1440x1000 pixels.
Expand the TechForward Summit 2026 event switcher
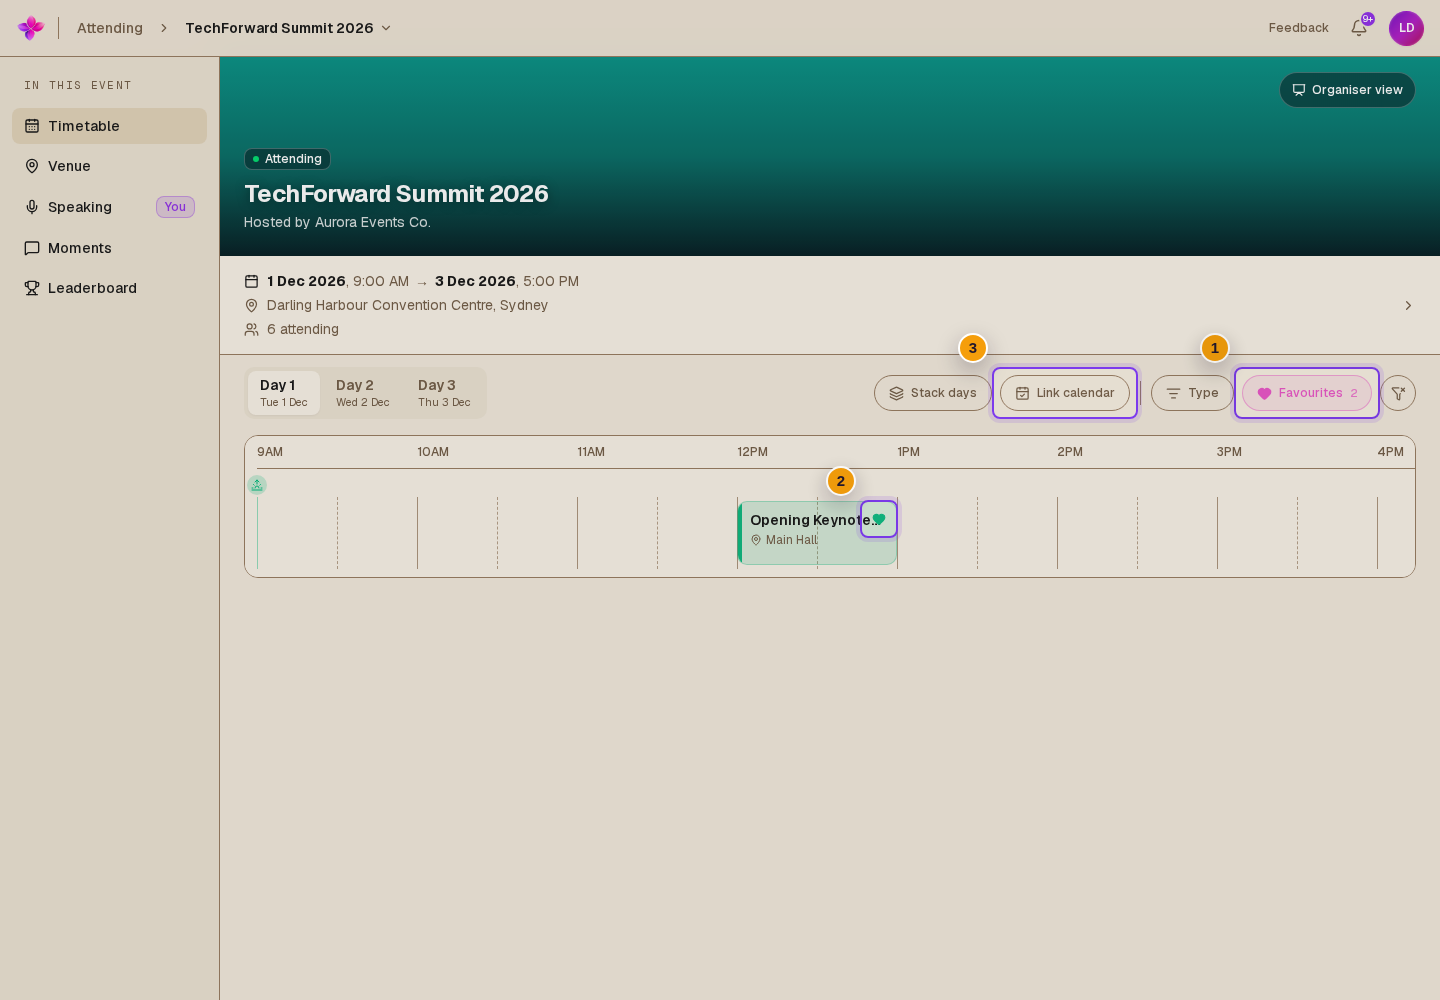click(x=288, y=28)
